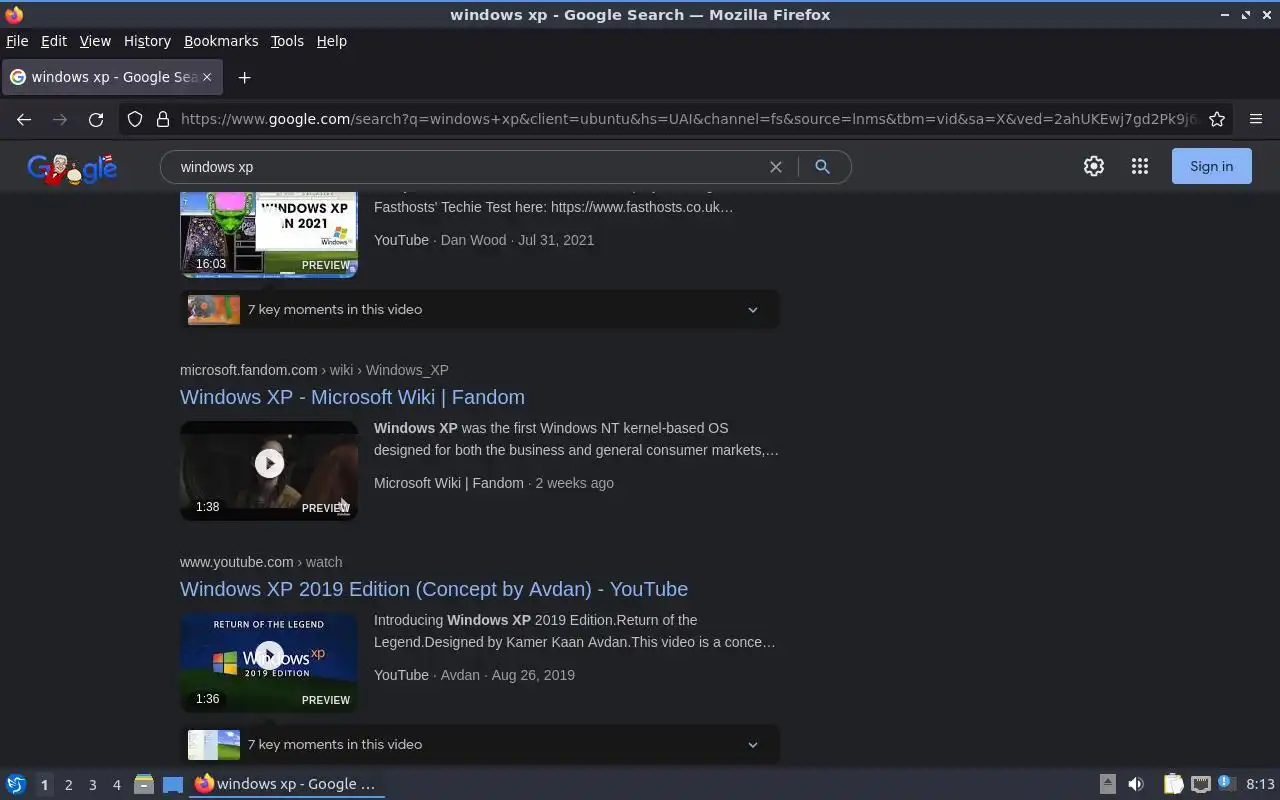Click the removable media tray icon

(1108, 784)
